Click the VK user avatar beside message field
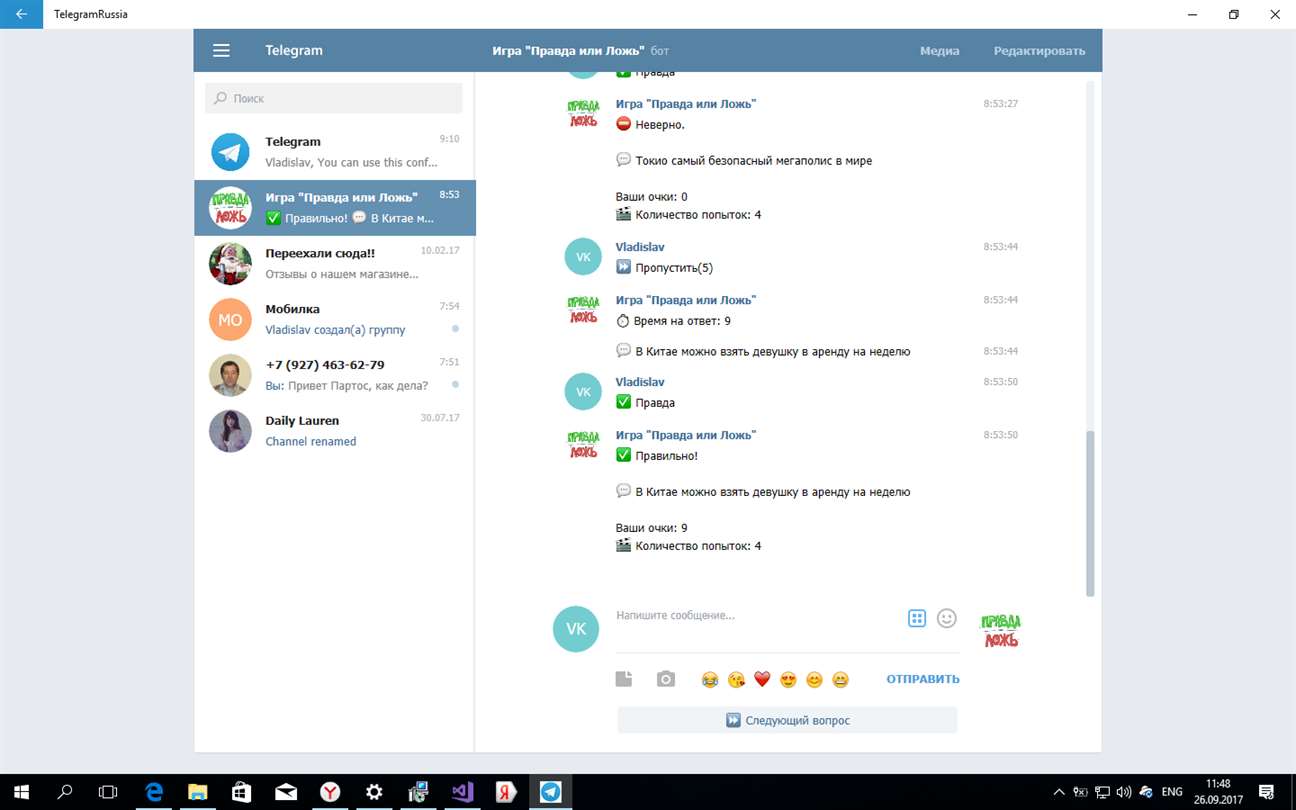This screenshot has height=810, width=1296. coord(576,629)
